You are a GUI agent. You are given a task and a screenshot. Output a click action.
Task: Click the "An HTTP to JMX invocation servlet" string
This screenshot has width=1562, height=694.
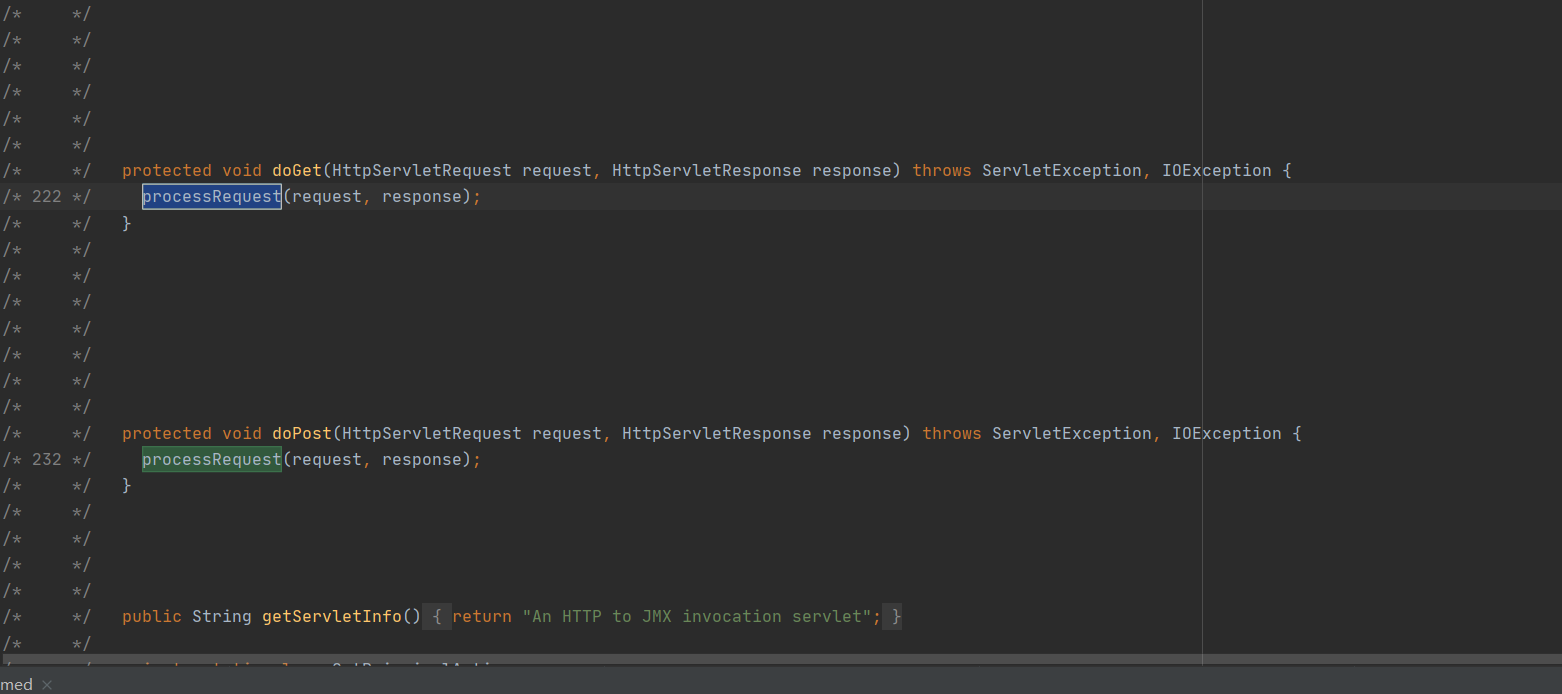tap(696, 617)
